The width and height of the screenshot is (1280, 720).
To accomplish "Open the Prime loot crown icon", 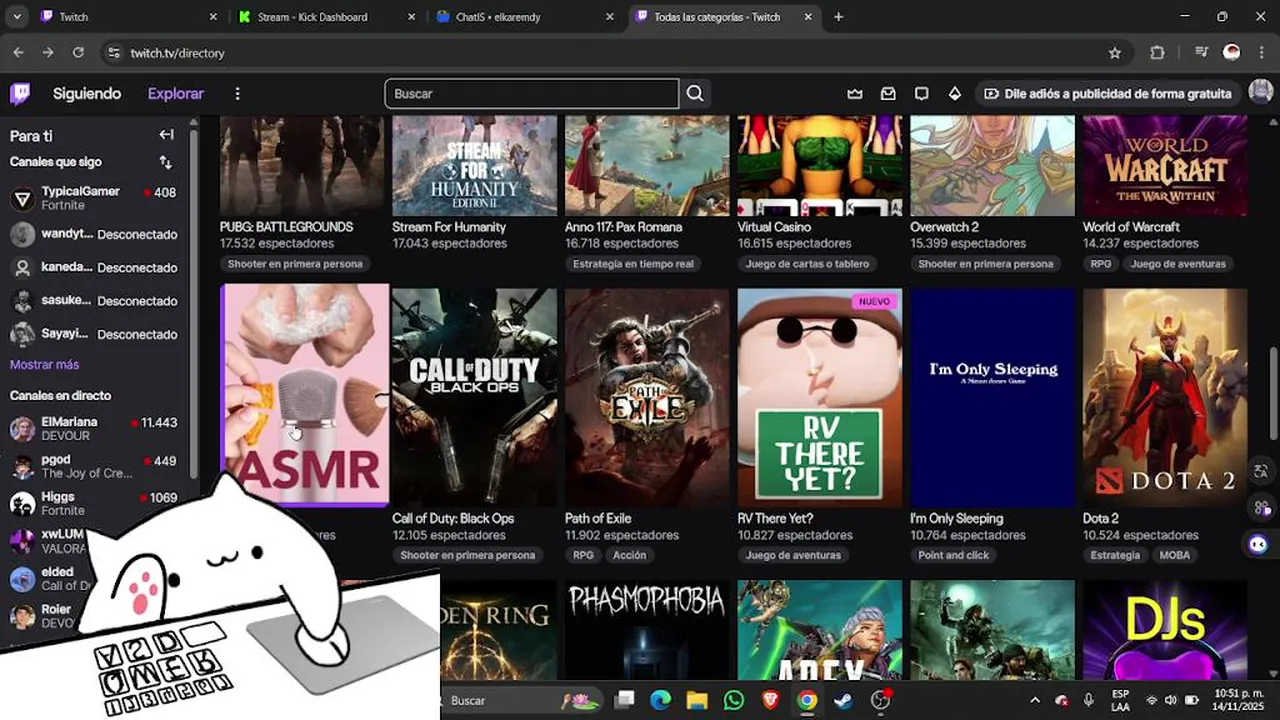I will 855,94.
